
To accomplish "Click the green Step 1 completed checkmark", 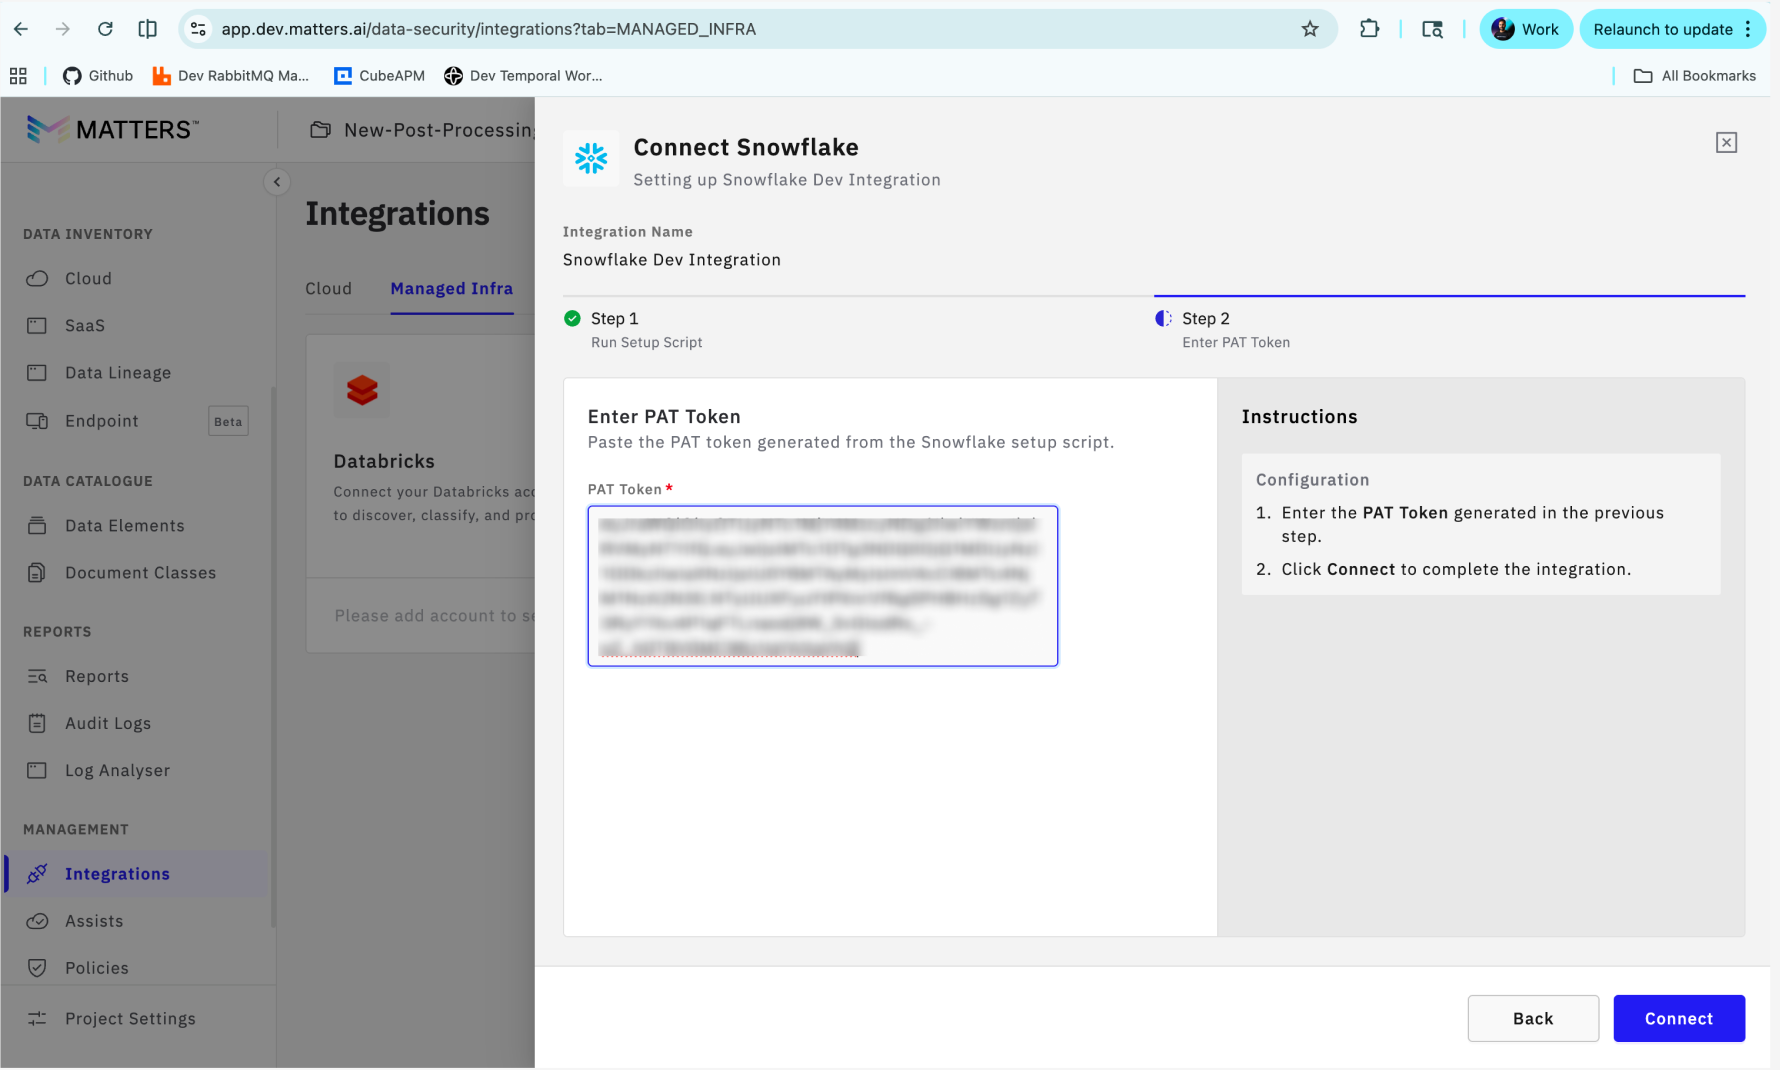I will (x=572, y=319).
